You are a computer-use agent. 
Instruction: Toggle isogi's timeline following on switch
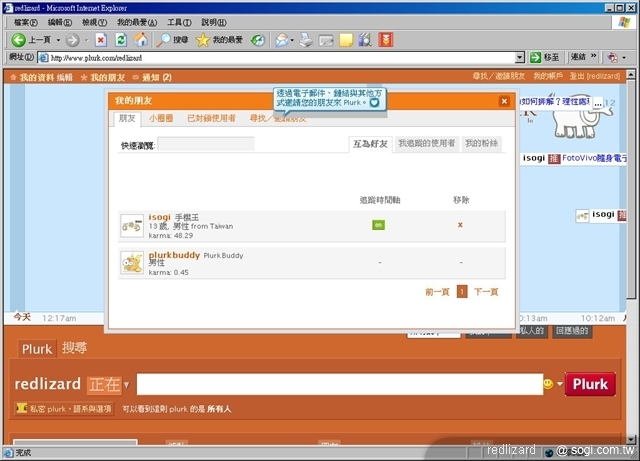click(378, 225)
